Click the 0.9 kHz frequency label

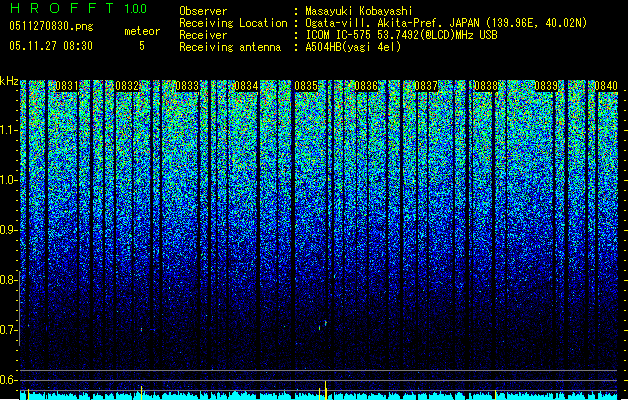(x=9, y=230)
